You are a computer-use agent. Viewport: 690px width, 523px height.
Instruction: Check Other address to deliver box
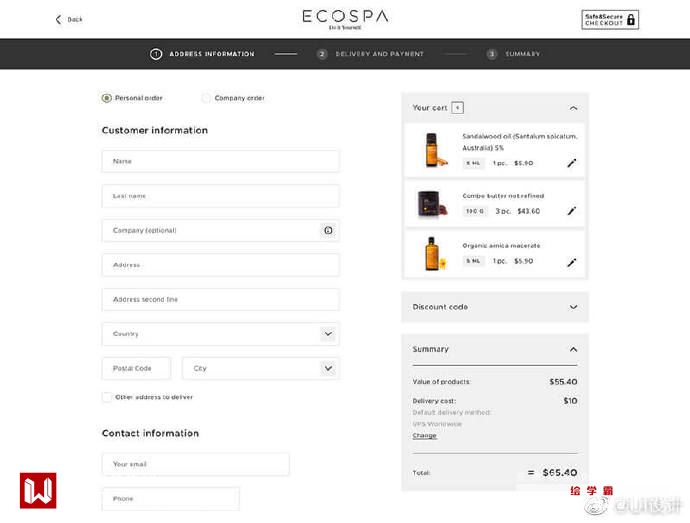tap(107, 397)
